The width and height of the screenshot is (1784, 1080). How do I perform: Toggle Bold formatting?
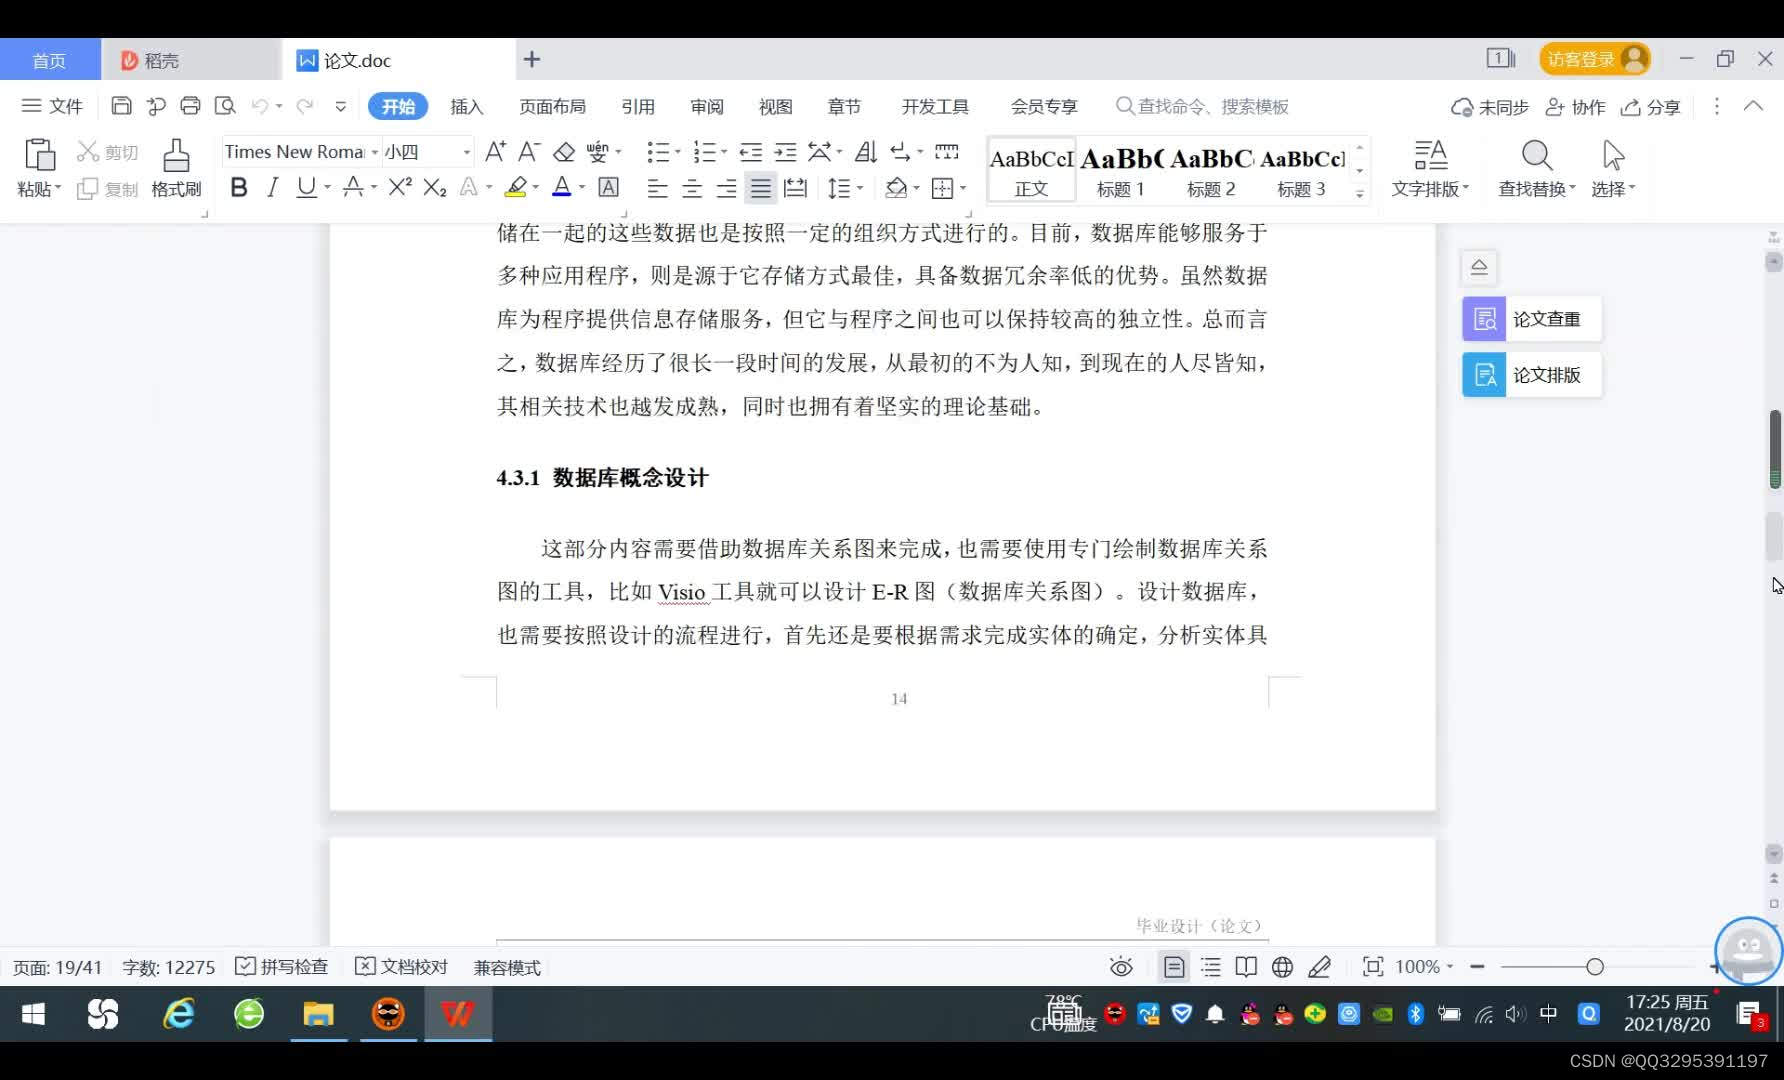238,187
